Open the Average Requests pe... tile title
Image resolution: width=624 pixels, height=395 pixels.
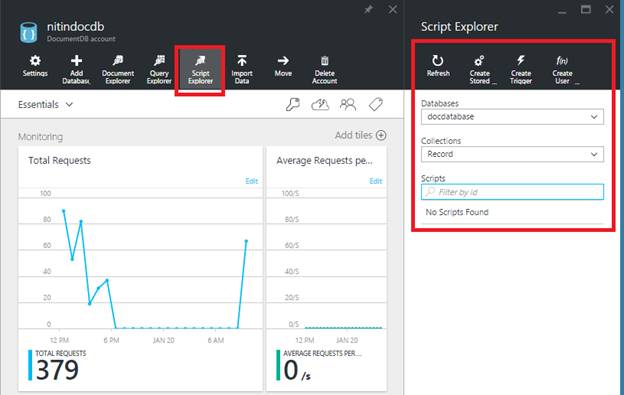click(324, 160)
